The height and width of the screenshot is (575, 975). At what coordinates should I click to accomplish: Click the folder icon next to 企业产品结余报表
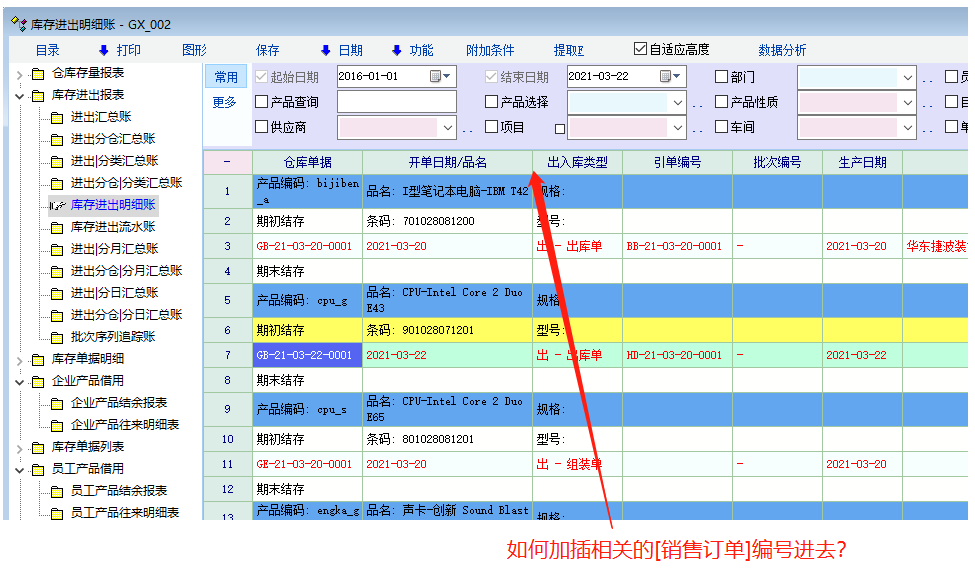(x=57, y=403)
